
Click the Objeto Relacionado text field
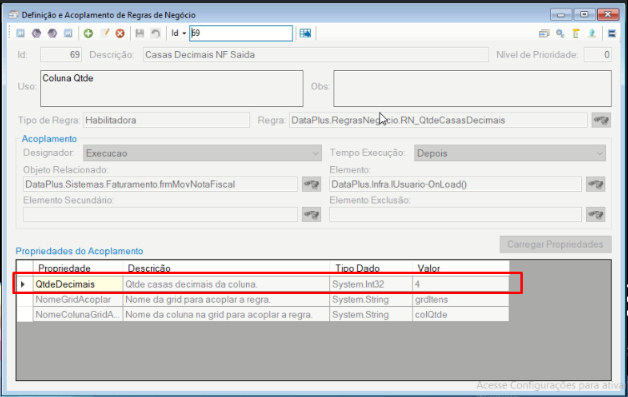coord(160,184)
